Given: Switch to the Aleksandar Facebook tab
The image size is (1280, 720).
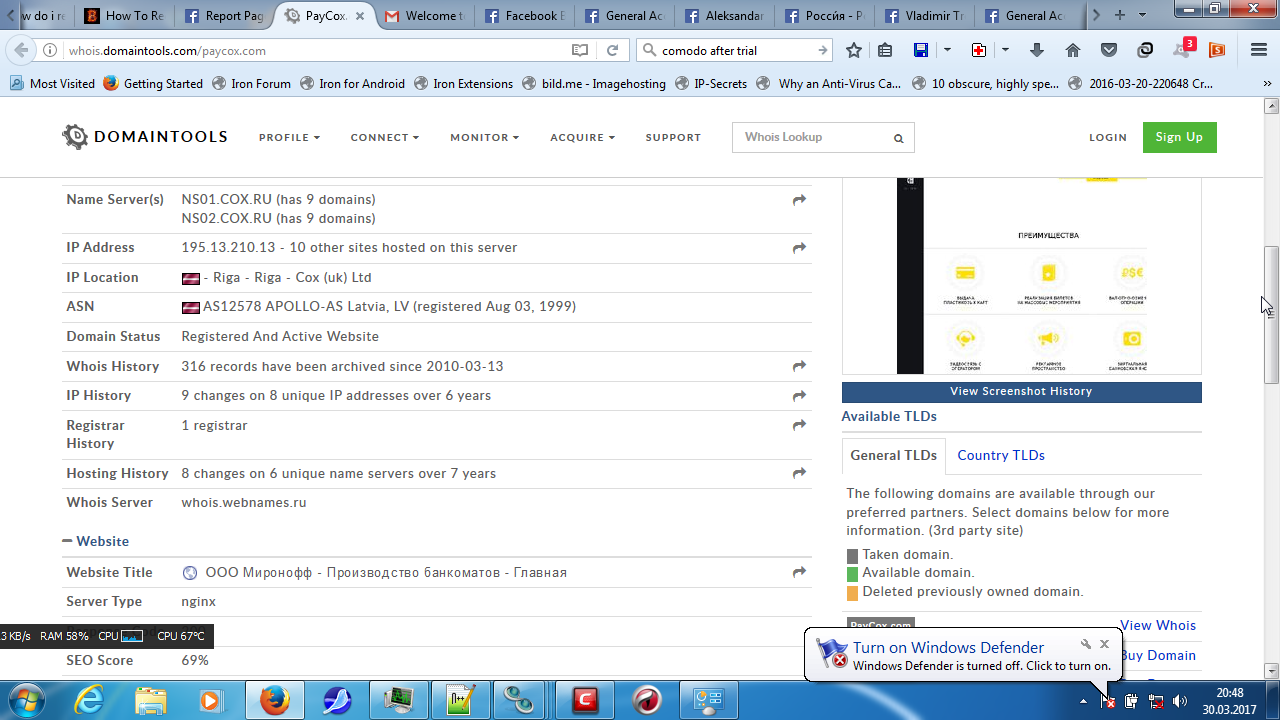Looking at the screenshot, I should point(725,16).
